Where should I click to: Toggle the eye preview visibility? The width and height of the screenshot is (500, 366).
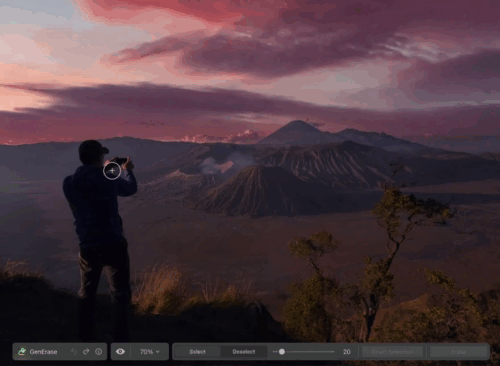point(120,352)
